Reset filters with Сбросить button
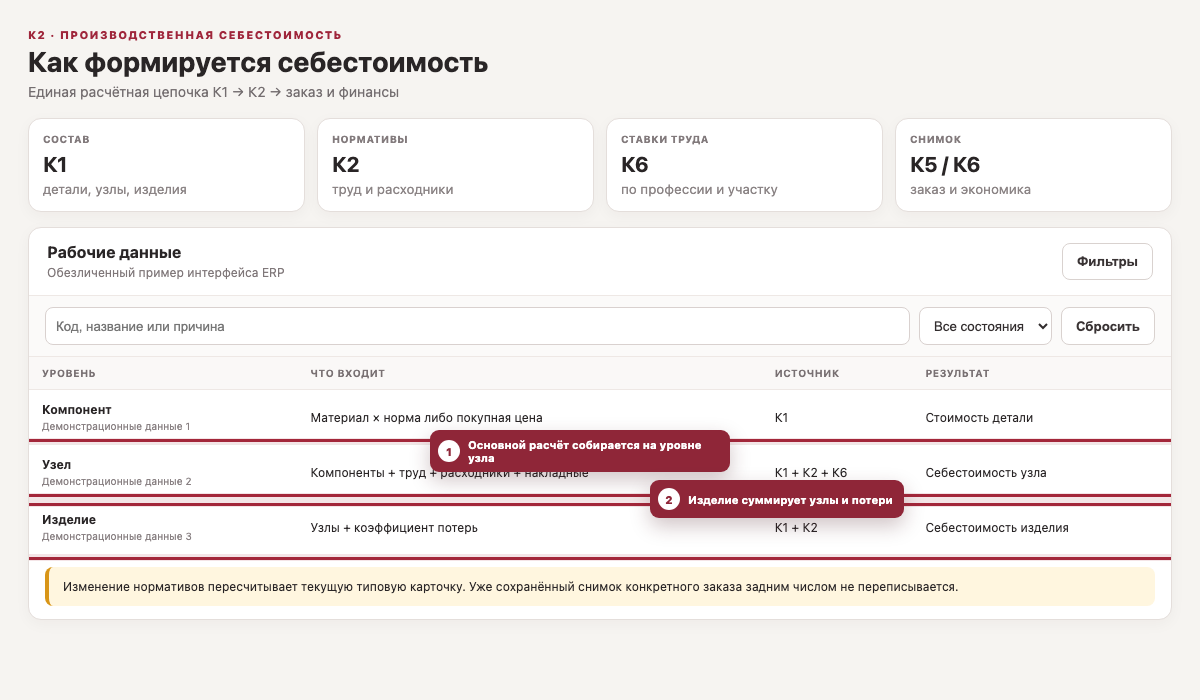Image resolution: width=1200 pixels, height=700 pixels. click(x=1107, y=326)
